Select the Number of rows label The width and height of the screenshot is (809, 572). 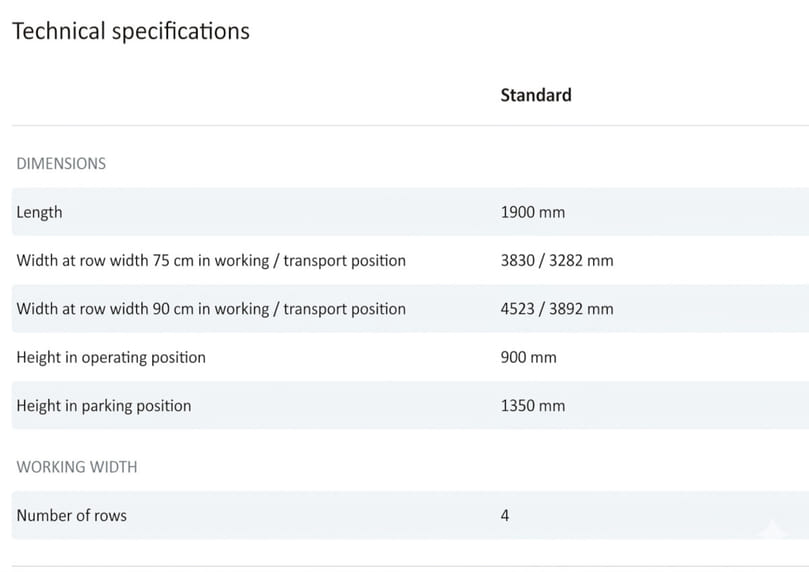pos(72,516)
